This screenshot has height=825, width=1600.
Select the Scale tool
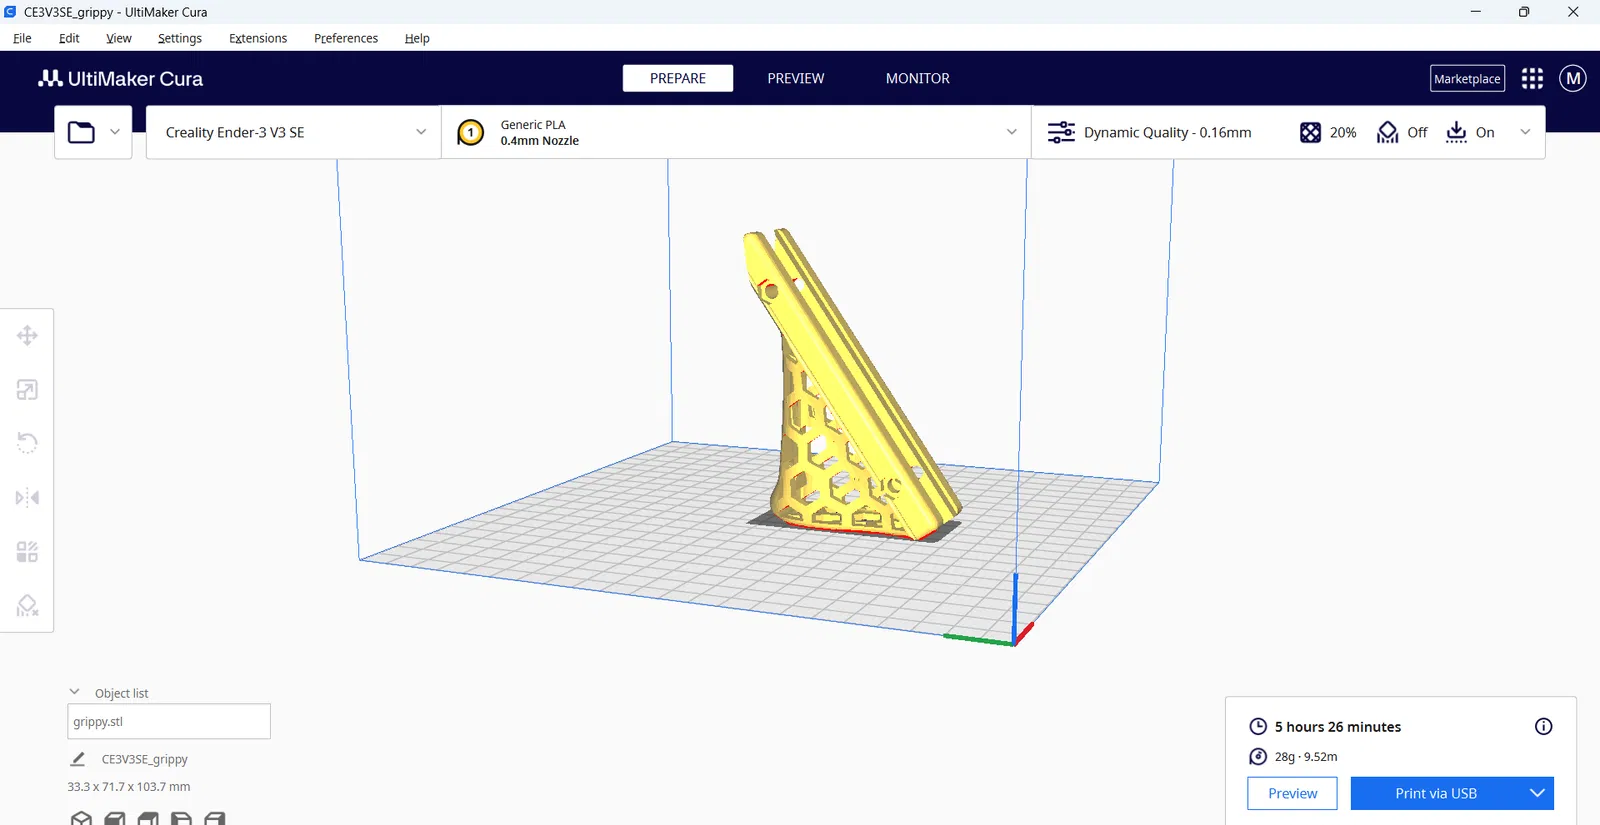point(27,390)
